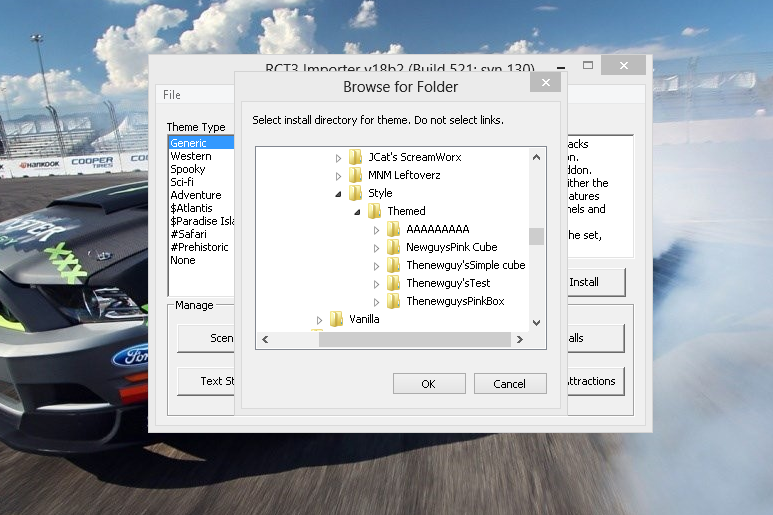This screenshot has height=515, width=773.
Task: Click the Vanilla folder icon
Action: coord(336,320)
